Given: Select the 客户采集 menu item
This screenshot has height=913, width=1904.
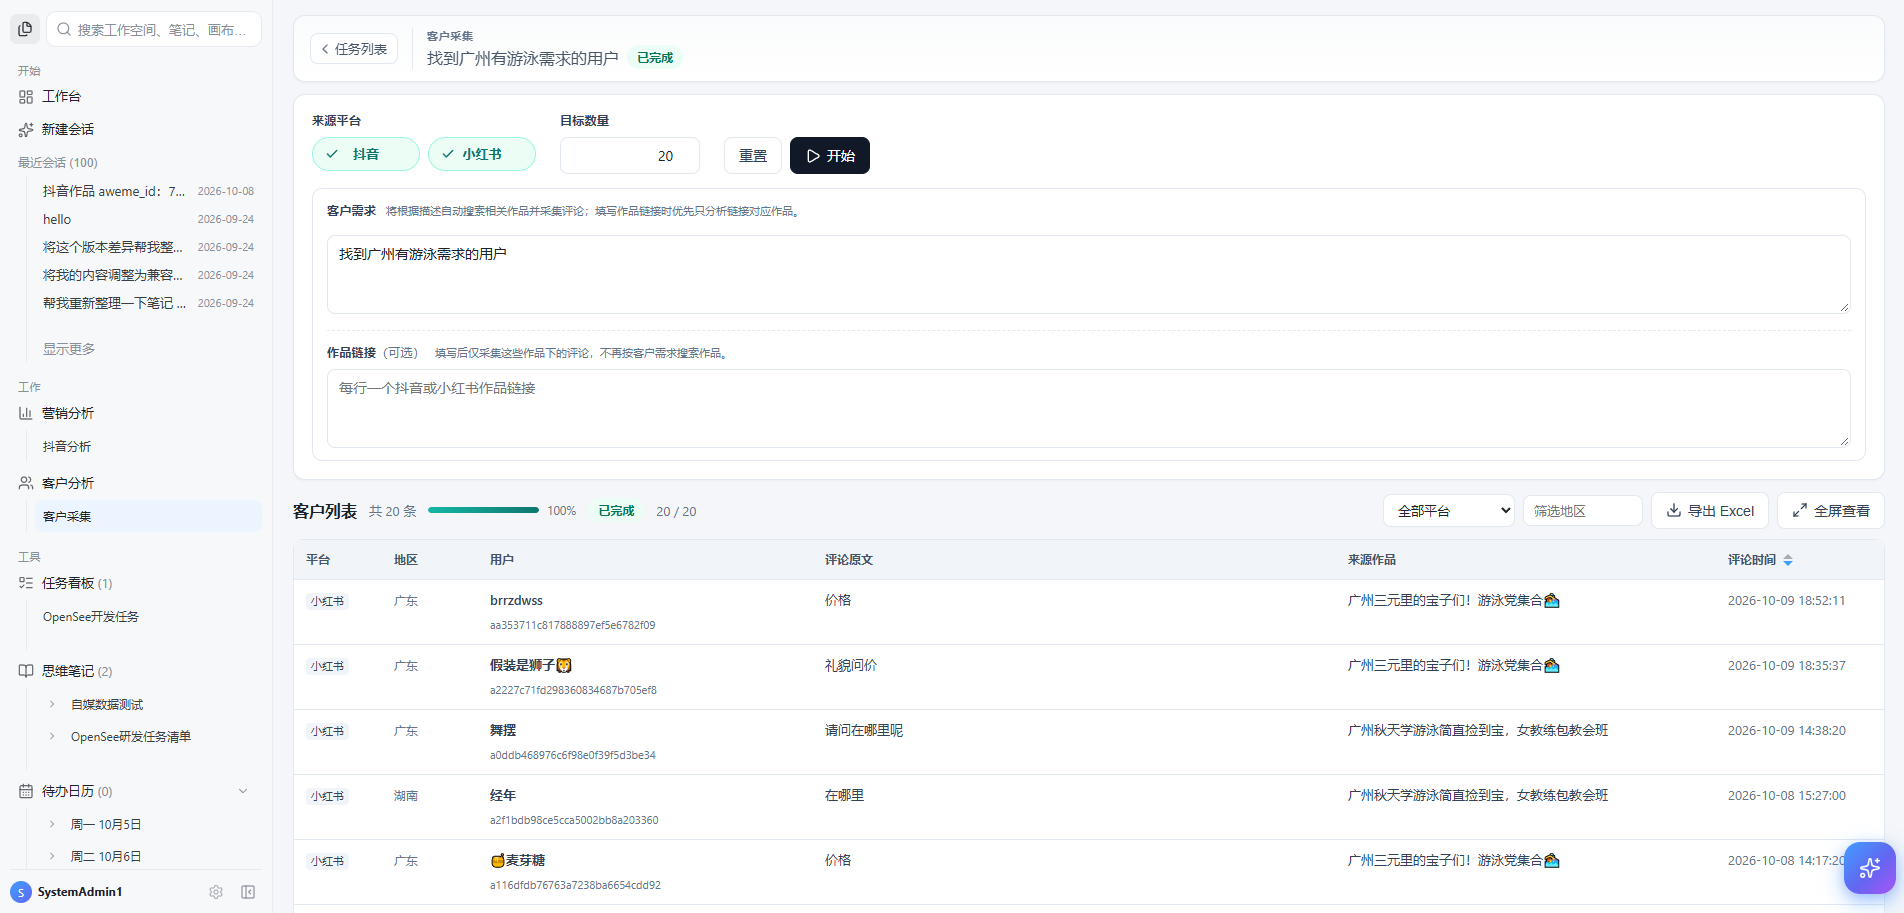Looking at the screenshot, I should tap(148, 516).
